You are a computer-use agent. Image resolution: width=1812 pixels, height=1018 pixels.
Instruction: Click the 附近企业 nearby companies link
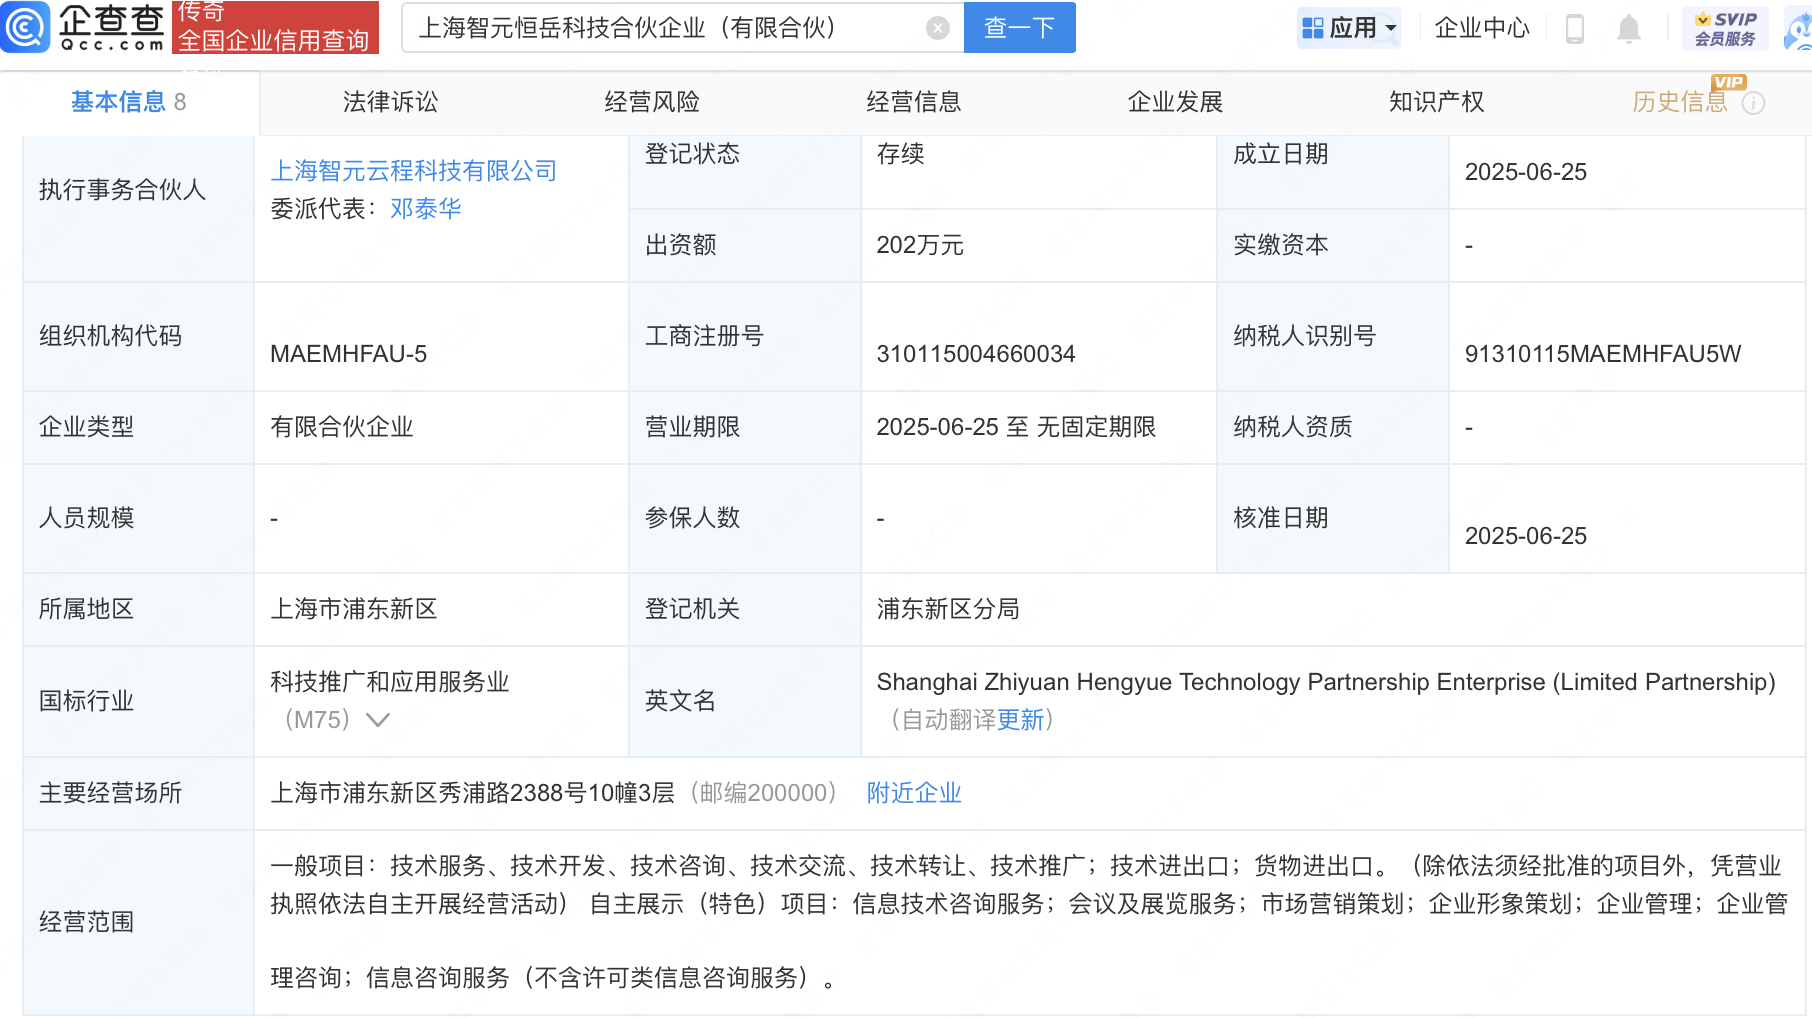pos(914,793)
